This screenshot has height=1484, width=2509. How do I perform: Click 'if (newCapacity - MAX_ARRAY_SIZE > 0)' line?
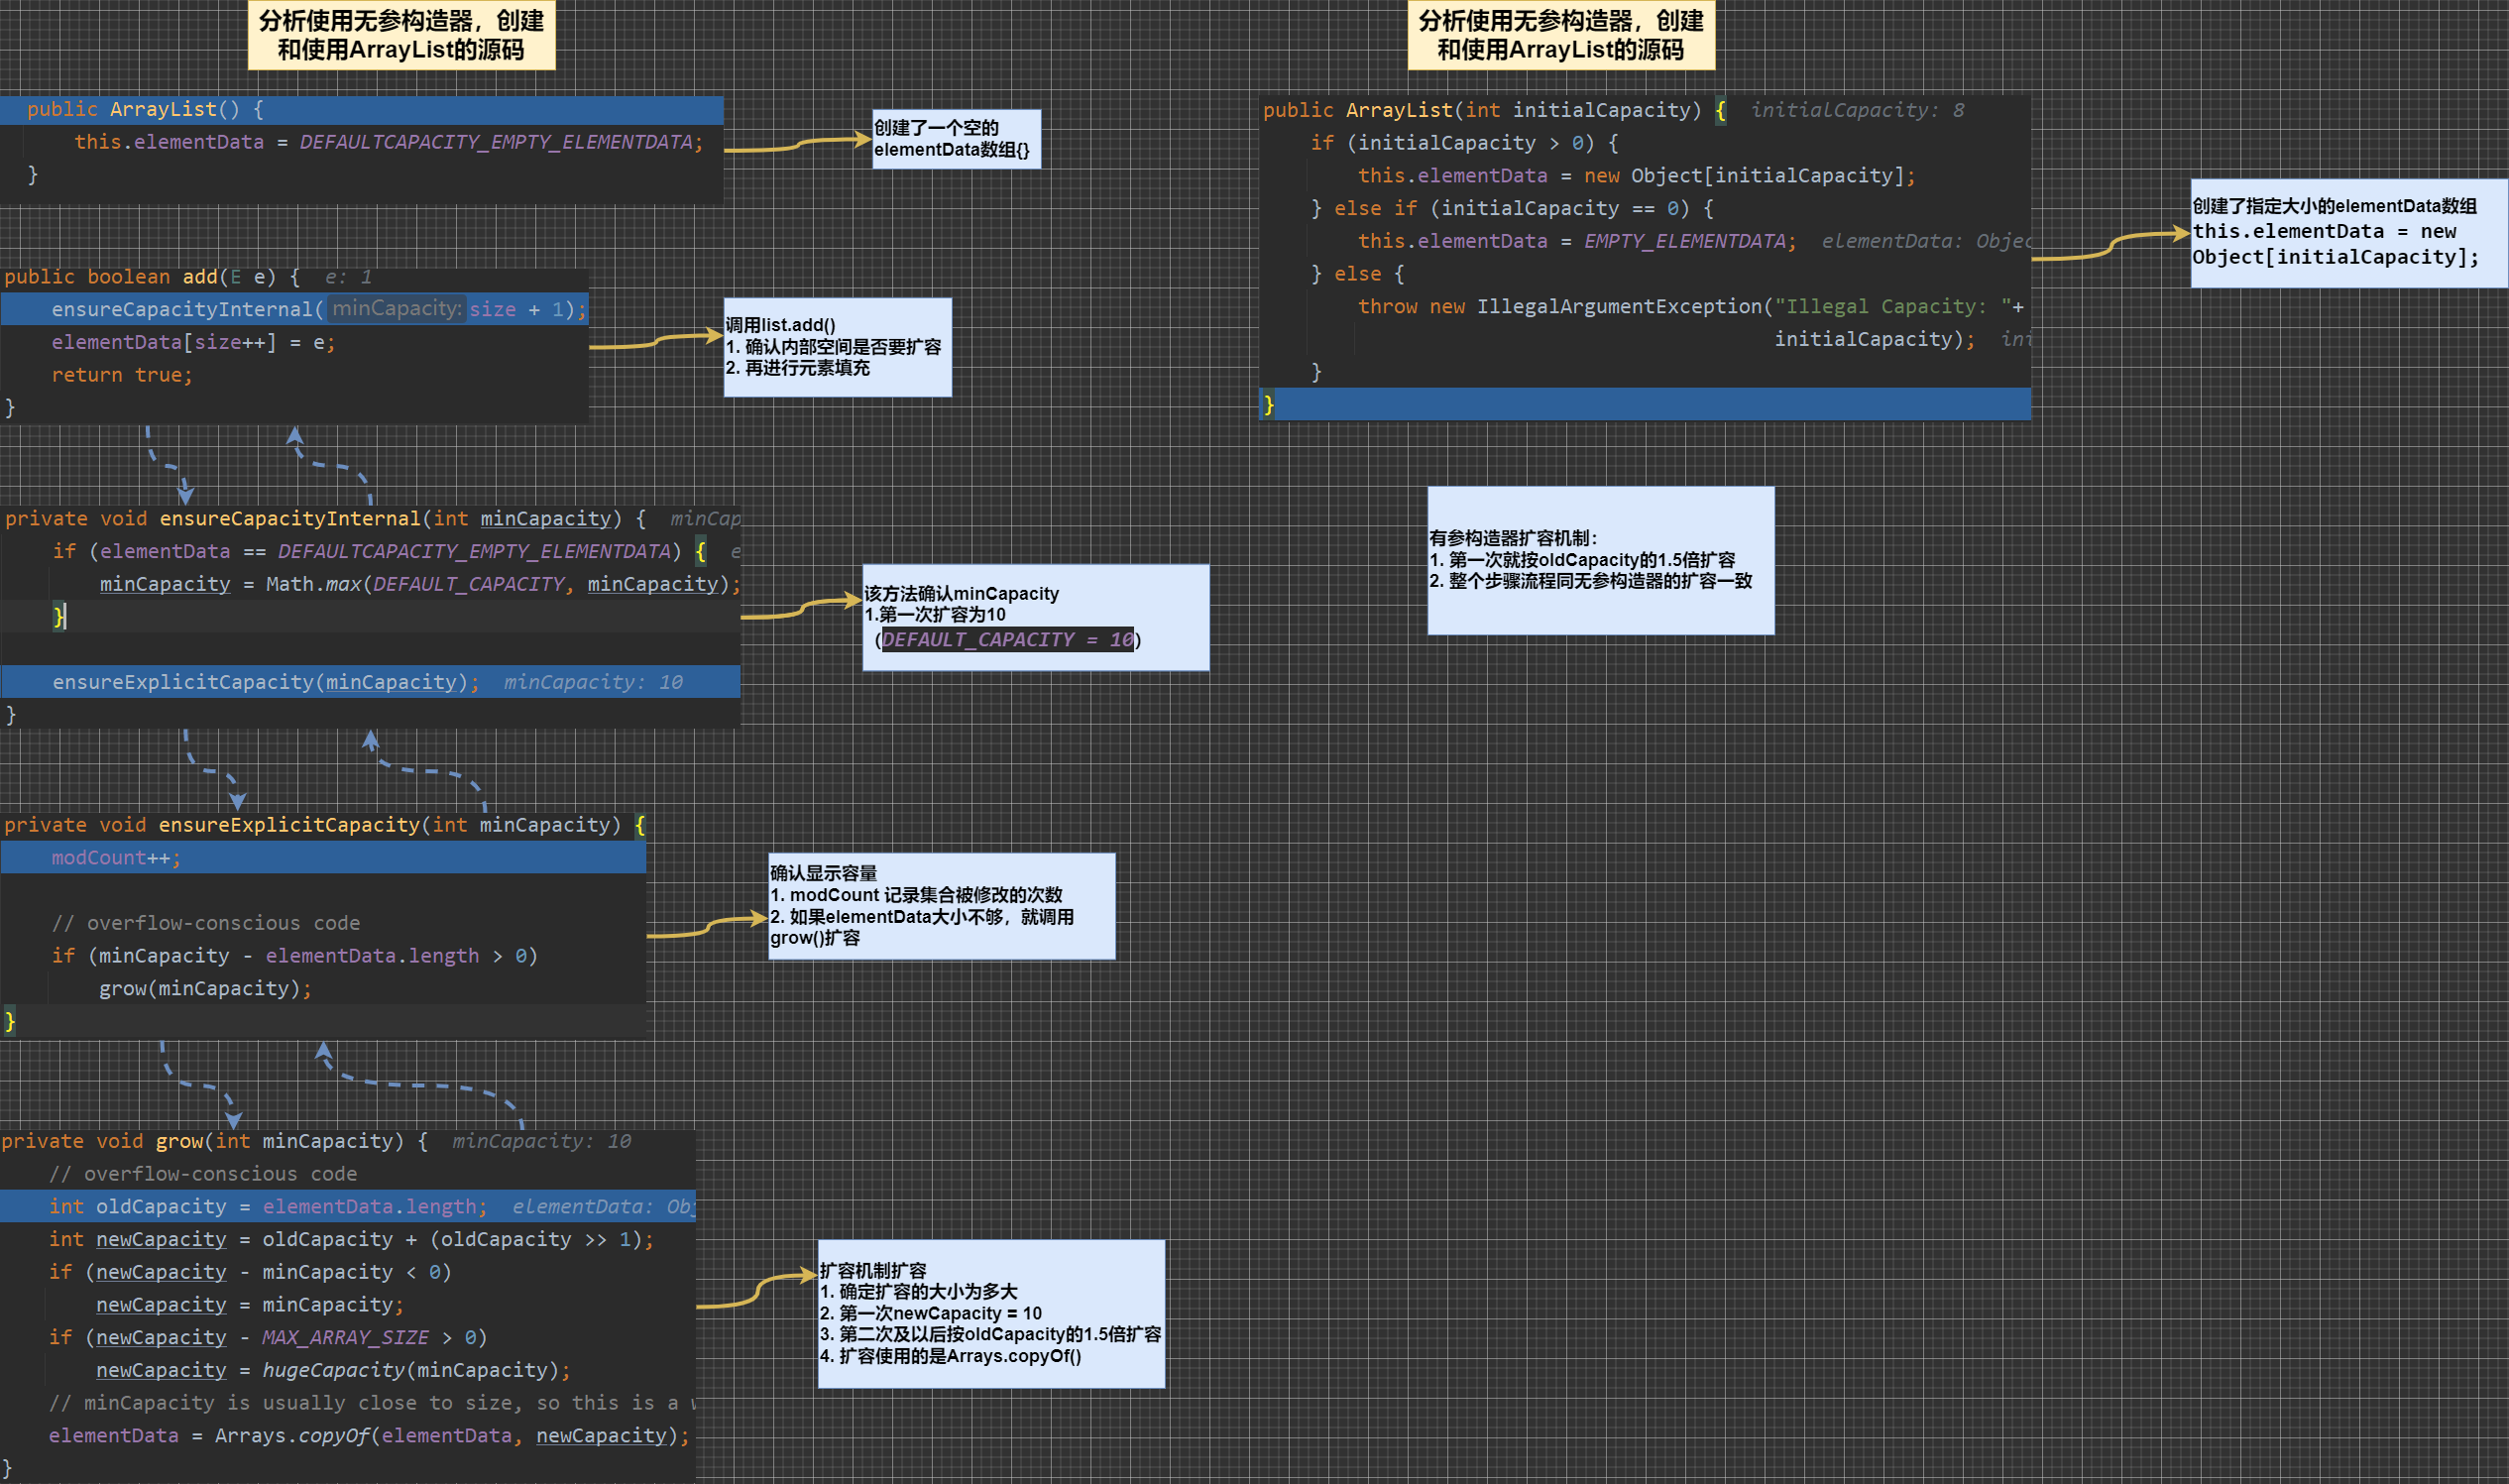click(268, 1338)
